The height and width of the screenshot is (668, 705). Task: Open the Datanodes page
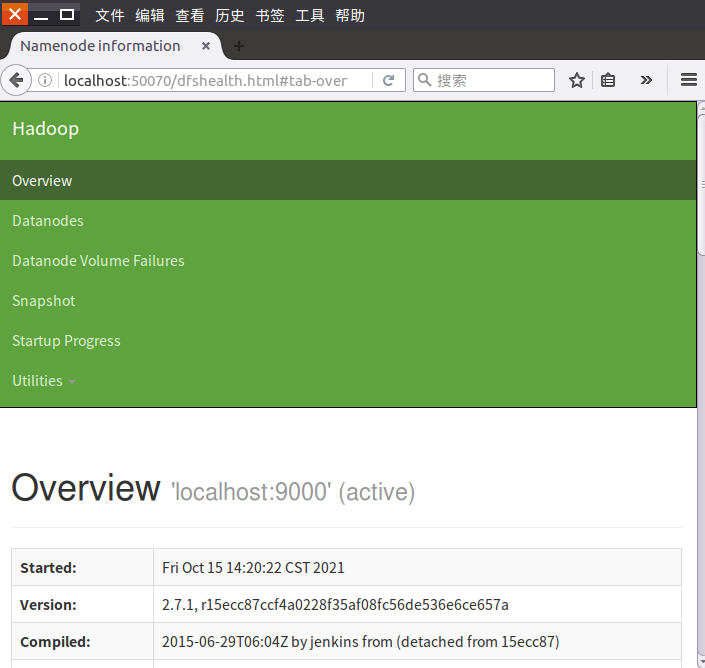click(48, 221)
